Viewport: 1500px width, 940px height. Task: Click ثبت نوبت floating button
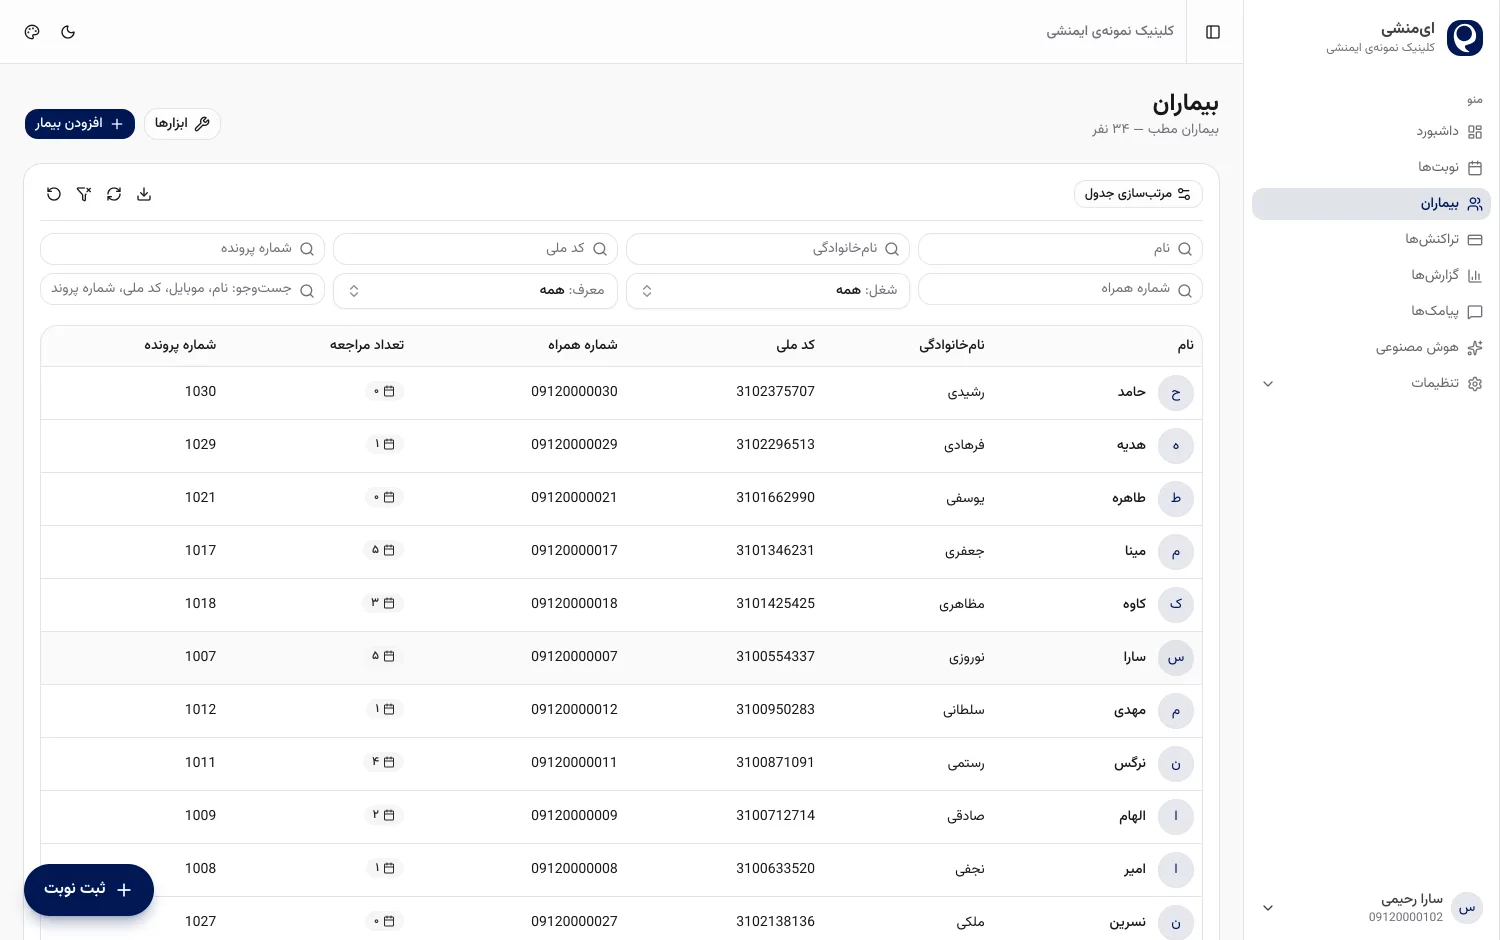89,890
